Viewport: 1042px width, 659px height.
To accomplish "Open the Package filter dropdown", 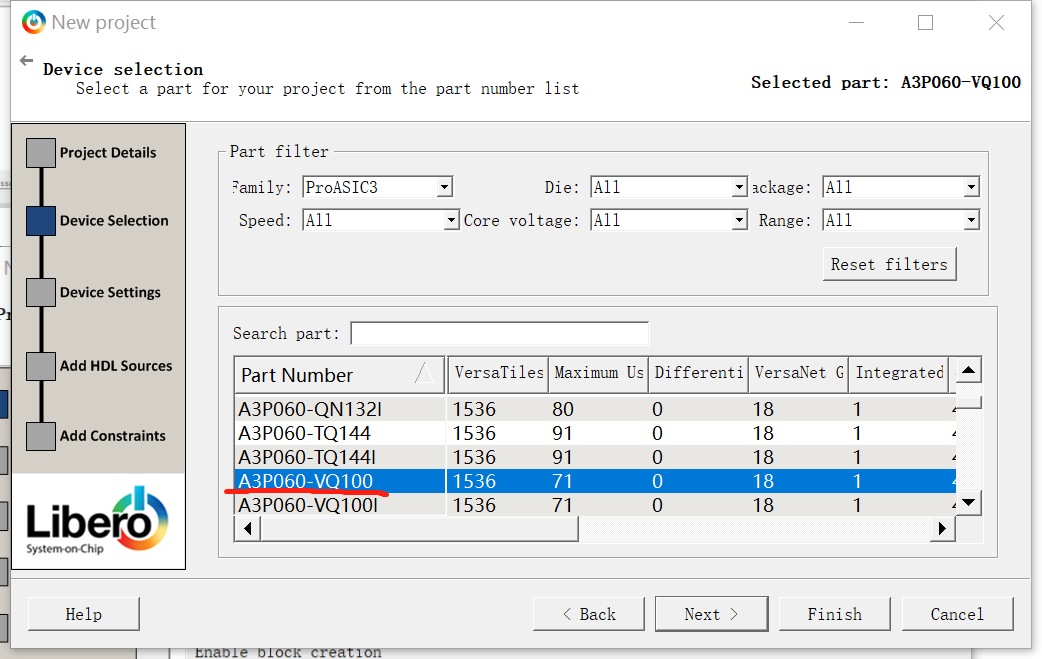I will click(x=900, y=187).
